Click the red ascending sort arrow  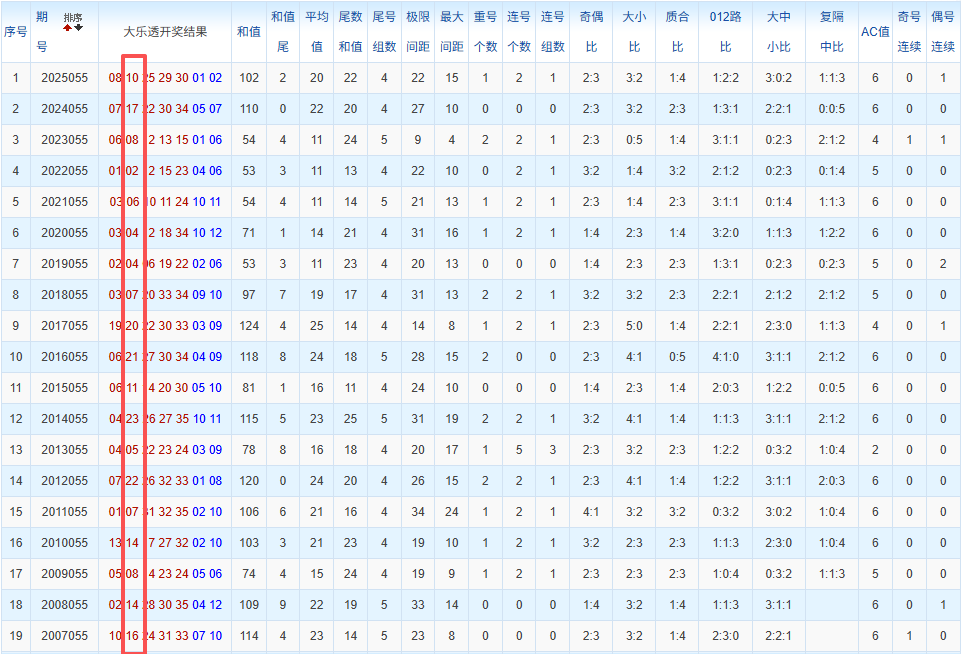pos(67,27)
